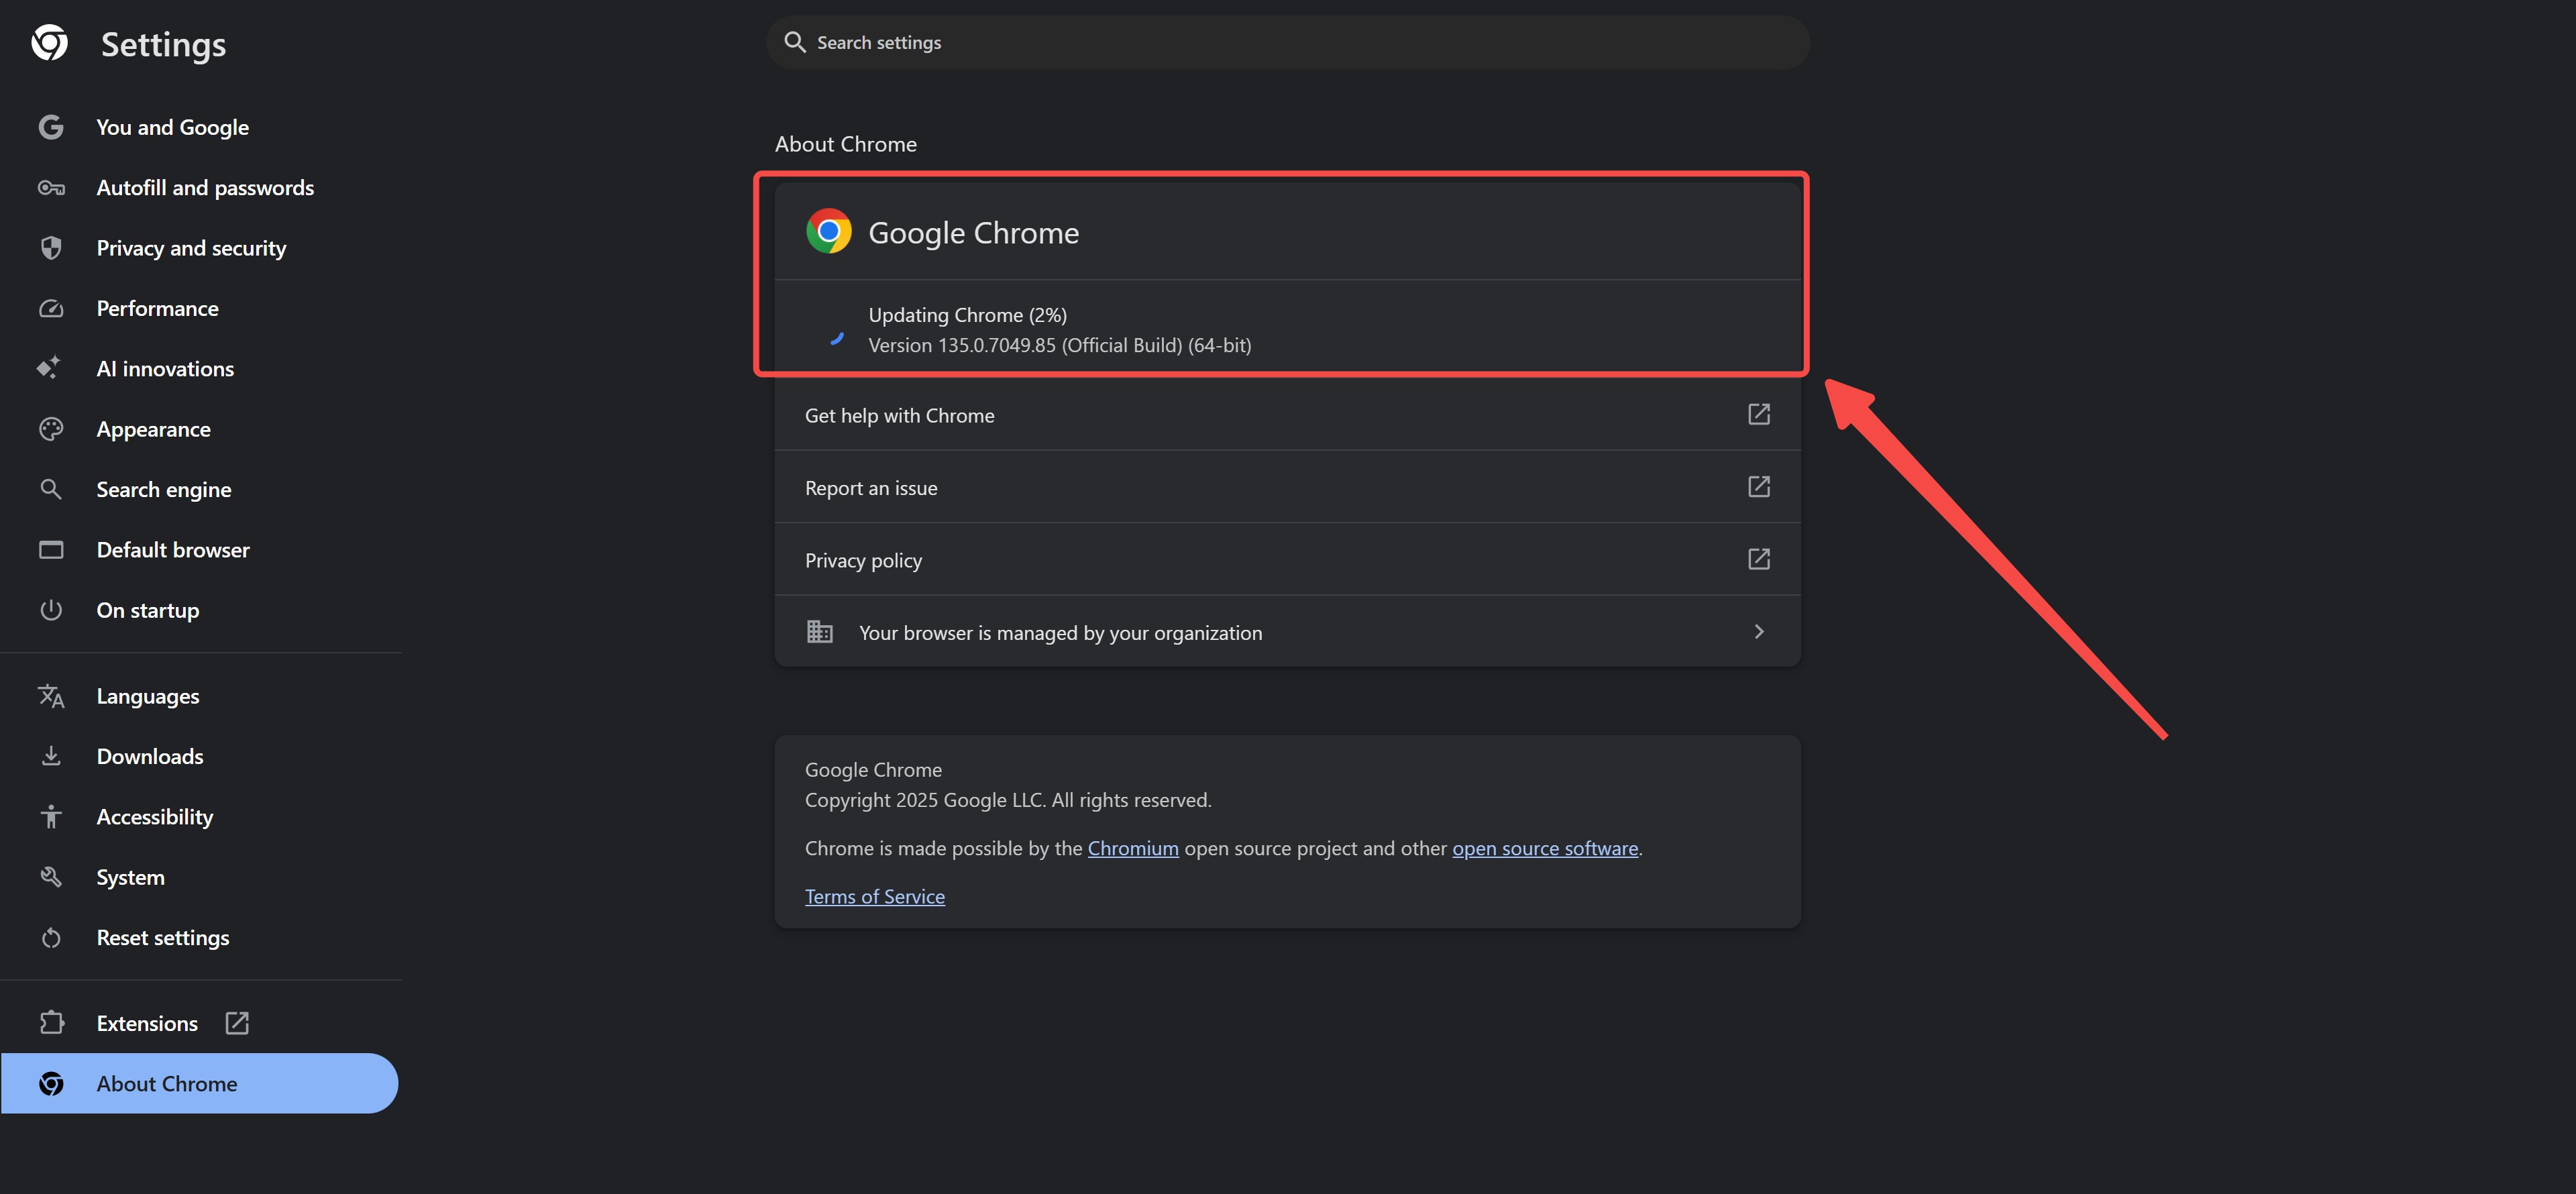This screenshot has height=1194, width=2576.
Task: Click Your browser is managed by your organization
Action: pyautogui.click(x=1288, y=632)
